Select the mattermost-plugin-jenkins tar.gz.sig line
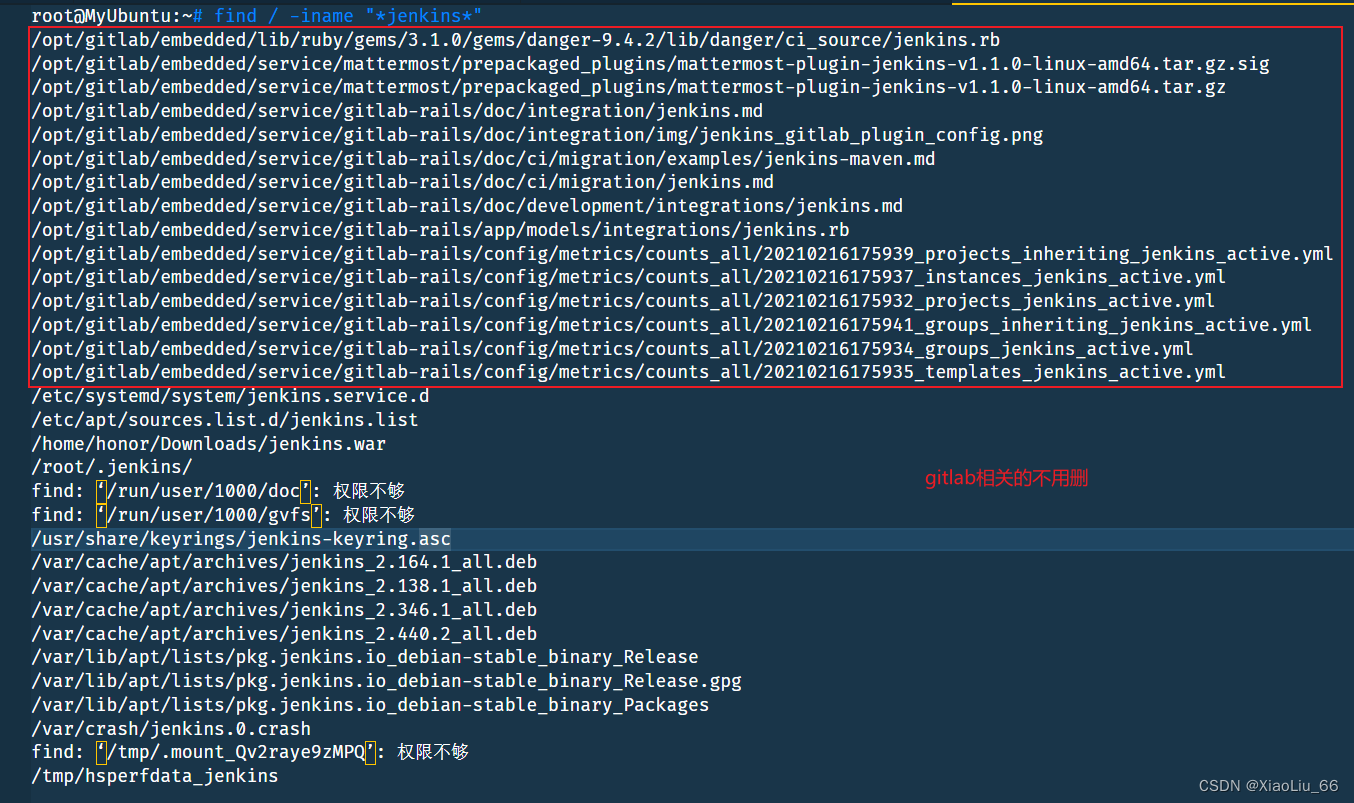 click(650, 64)
